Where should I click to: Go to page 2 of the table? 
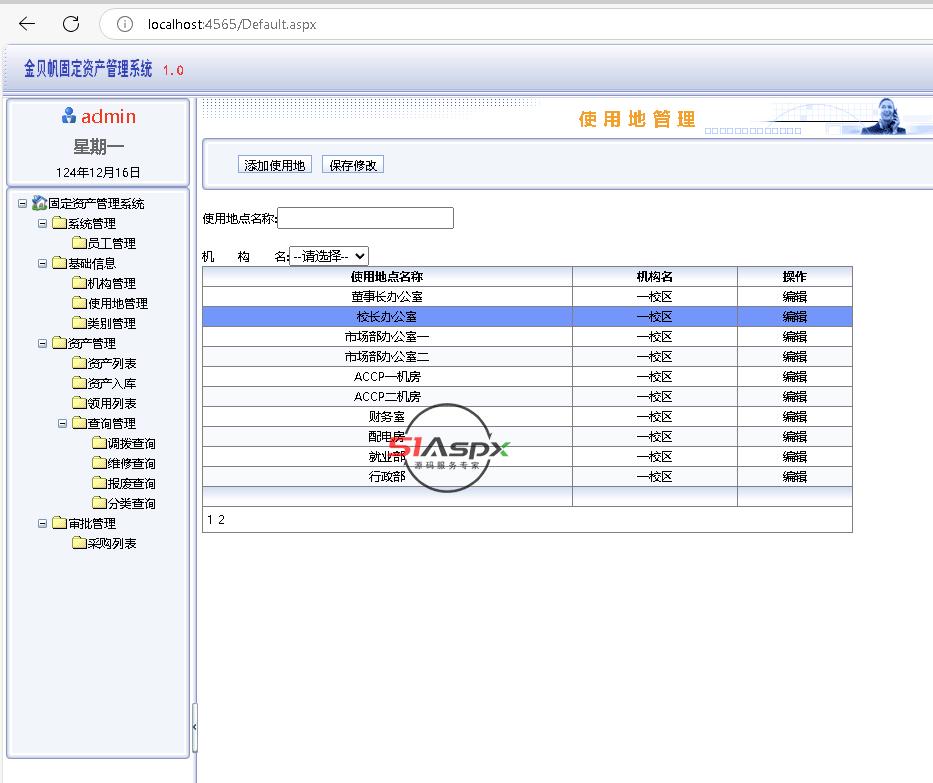click(x=221, y=520)
